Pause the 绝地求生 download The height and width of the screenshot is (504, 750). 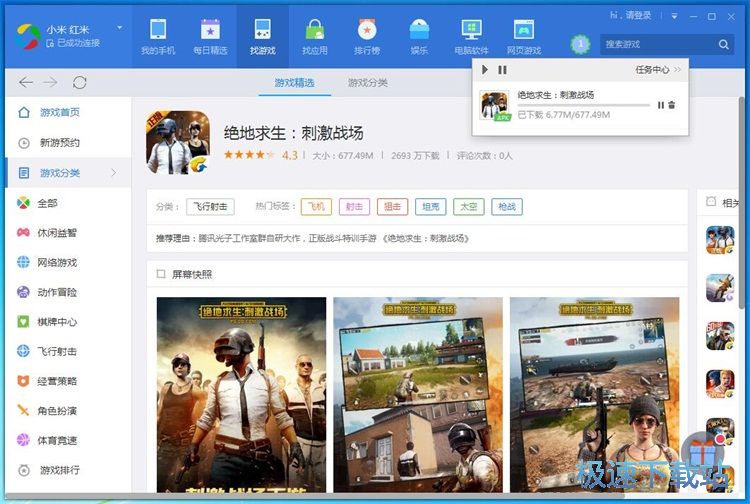(x=661, y=105)
